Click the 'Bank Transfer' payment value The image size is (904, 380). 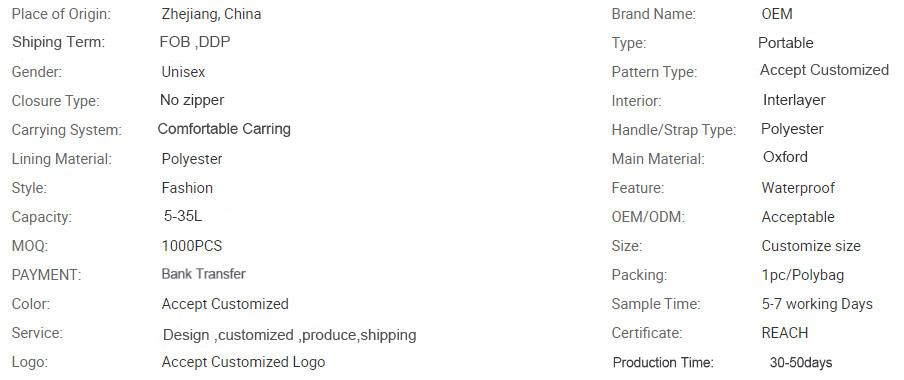coord(204,274)
